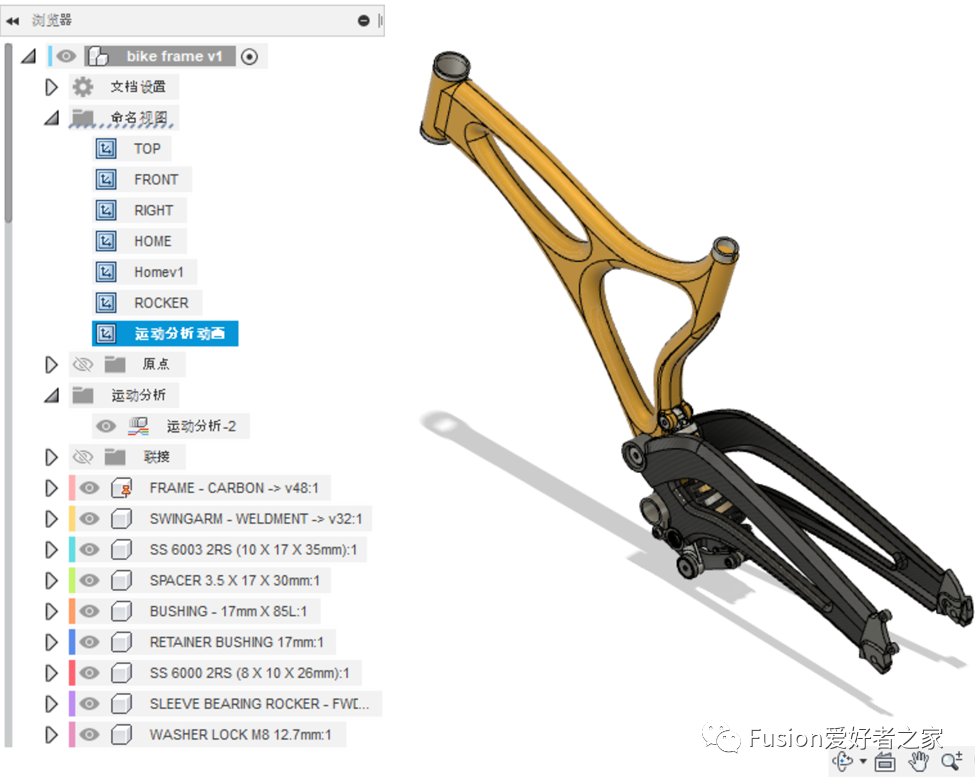Toggle visibility of bike frame v1 root
This screenshot has width=975, height=781.
click(66, 56)
